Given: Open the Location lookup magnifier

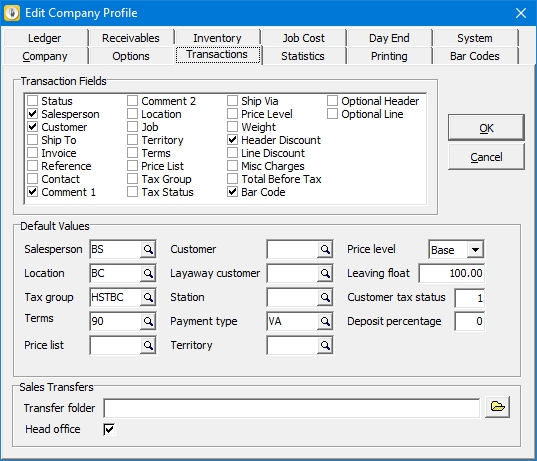Looking at the screenshot, I should [148, 273].
